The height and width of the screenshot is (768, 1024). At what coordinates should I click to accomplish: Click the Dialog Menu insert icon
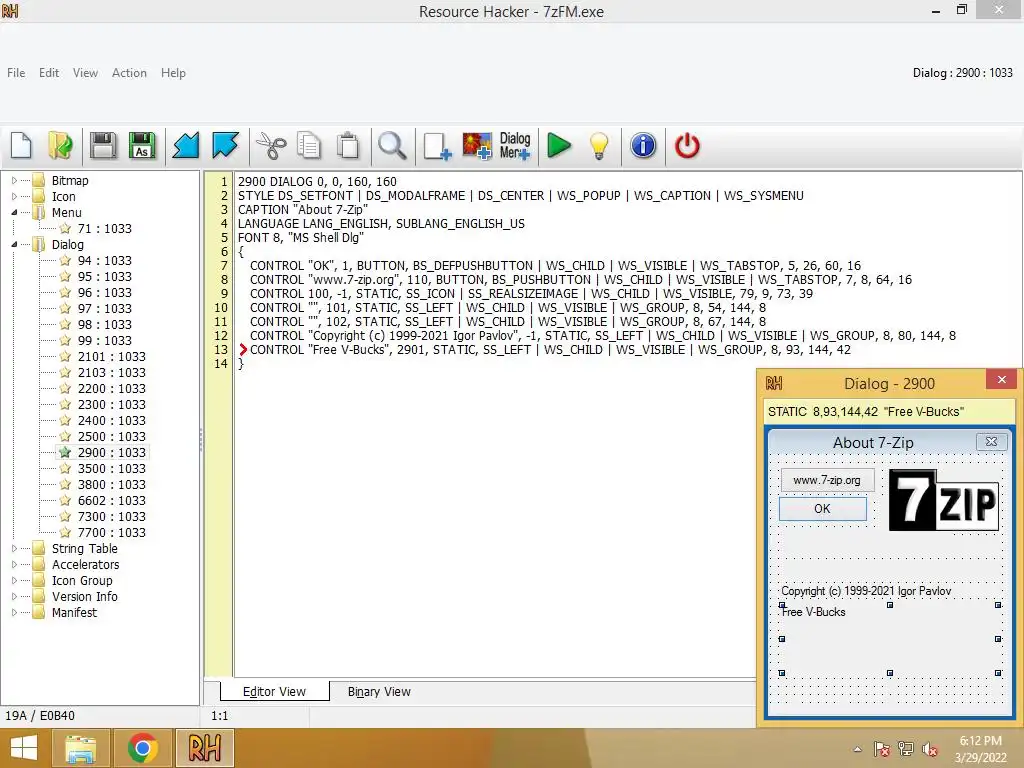(515, 145)
